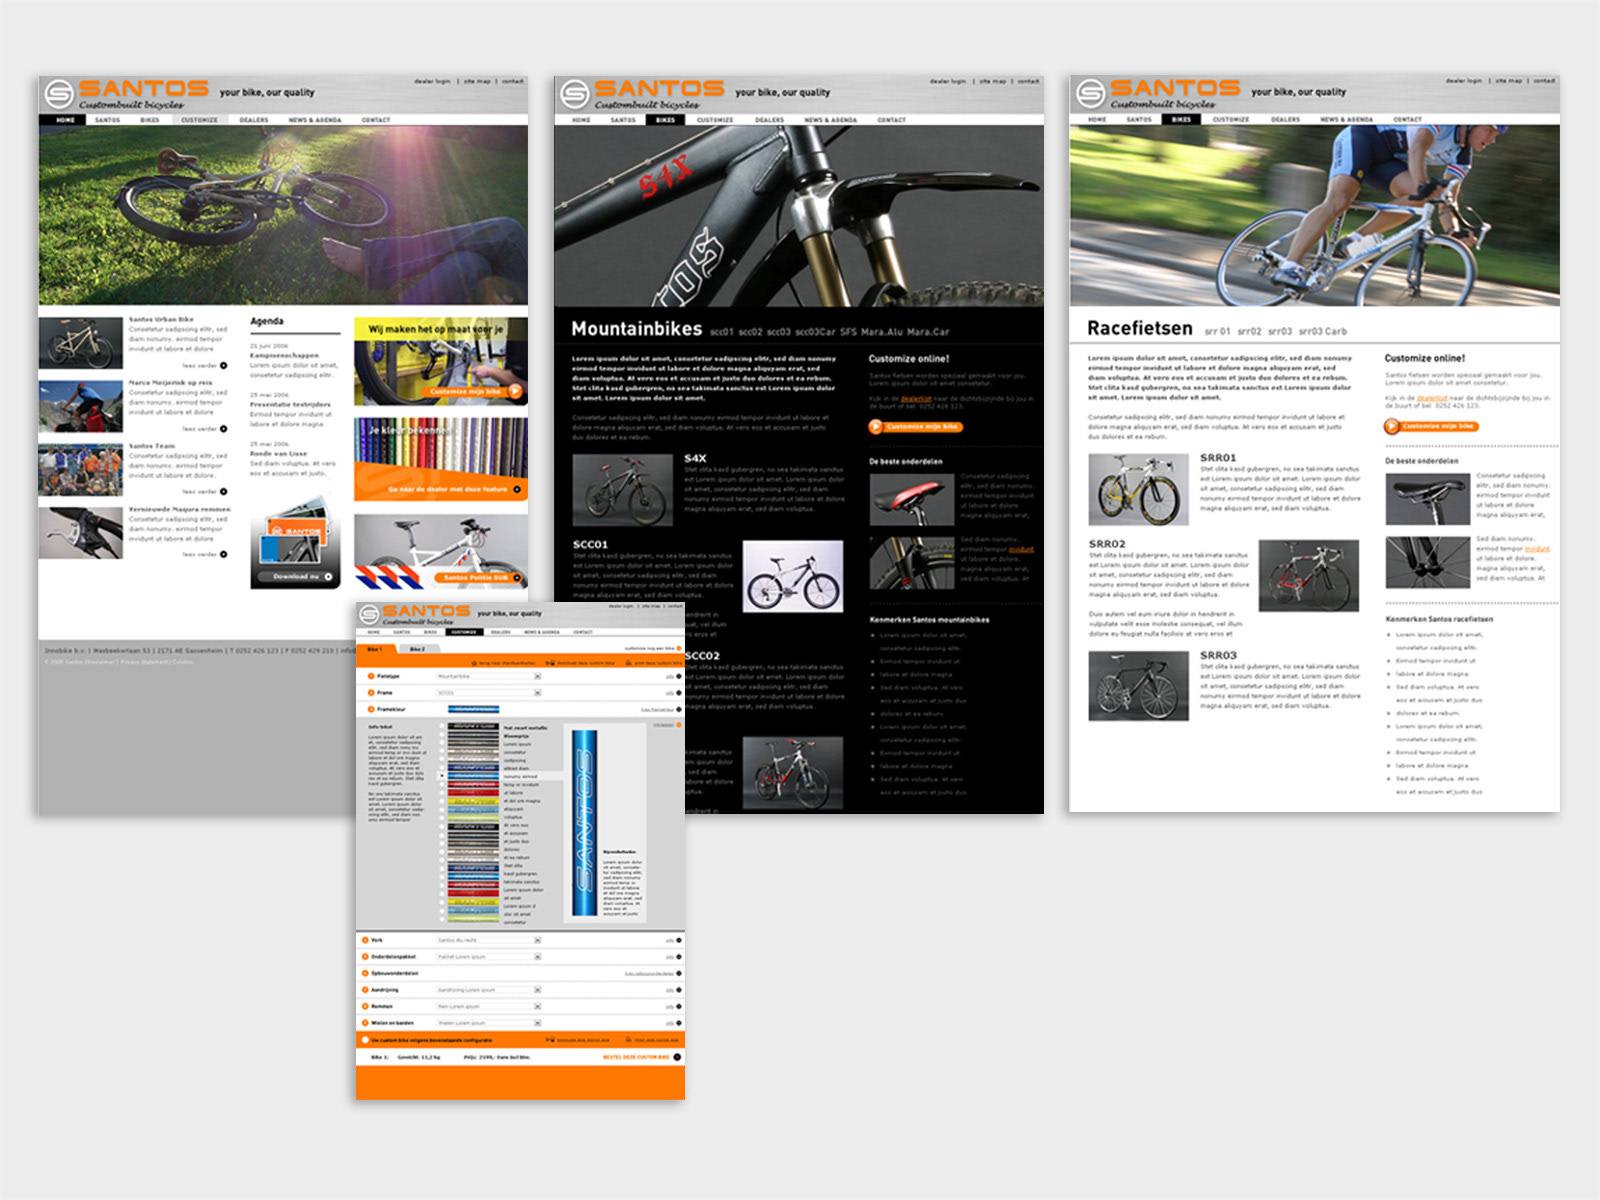Image resolution: width=1600 pixels, height=1200 pixels.
Task: Collapse the Framekleur section via 'inklappen'
Action: pyautogui.click(x=667, y=725)
